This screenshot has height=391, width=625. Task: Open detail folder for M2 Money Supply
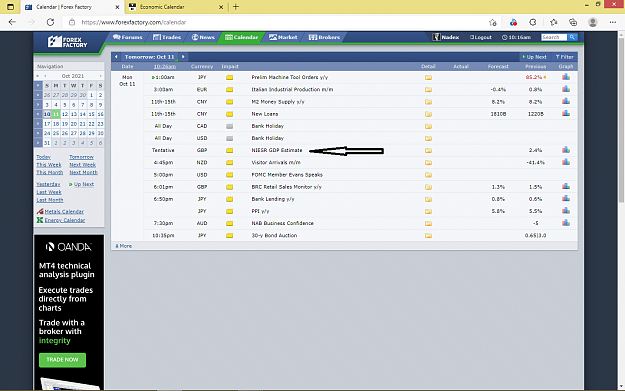coord(428,102)
